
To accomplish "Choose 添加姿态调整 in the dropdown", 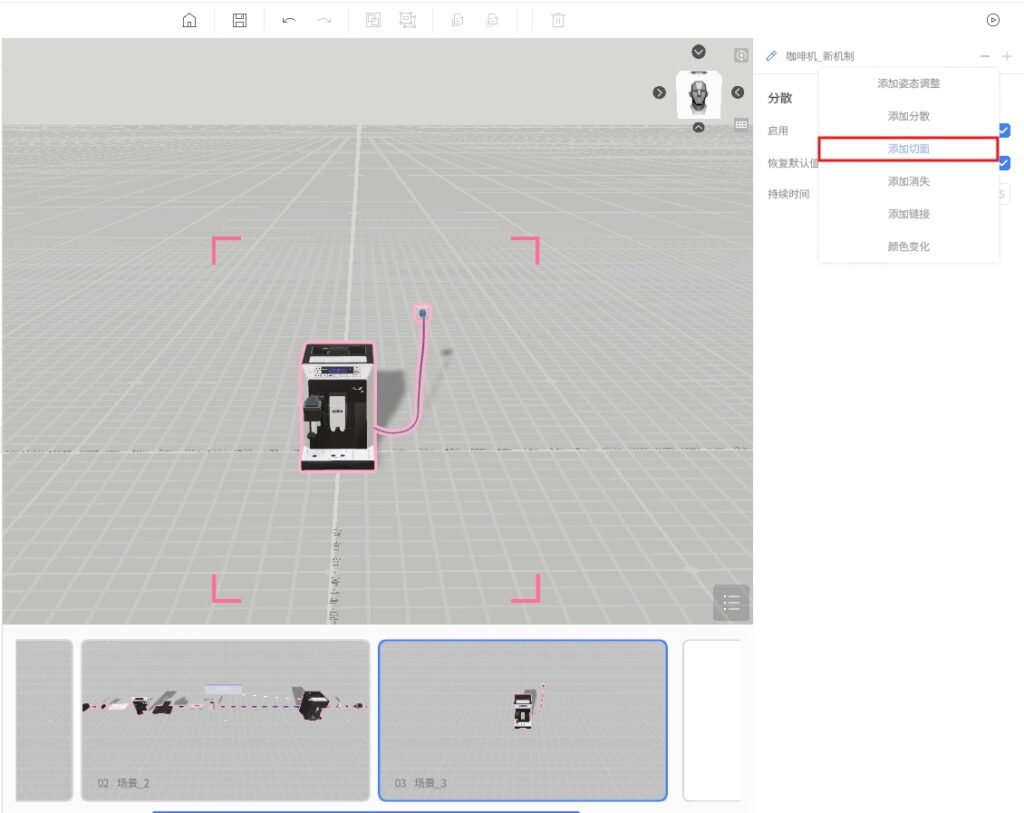I will (x=908, y=83).
